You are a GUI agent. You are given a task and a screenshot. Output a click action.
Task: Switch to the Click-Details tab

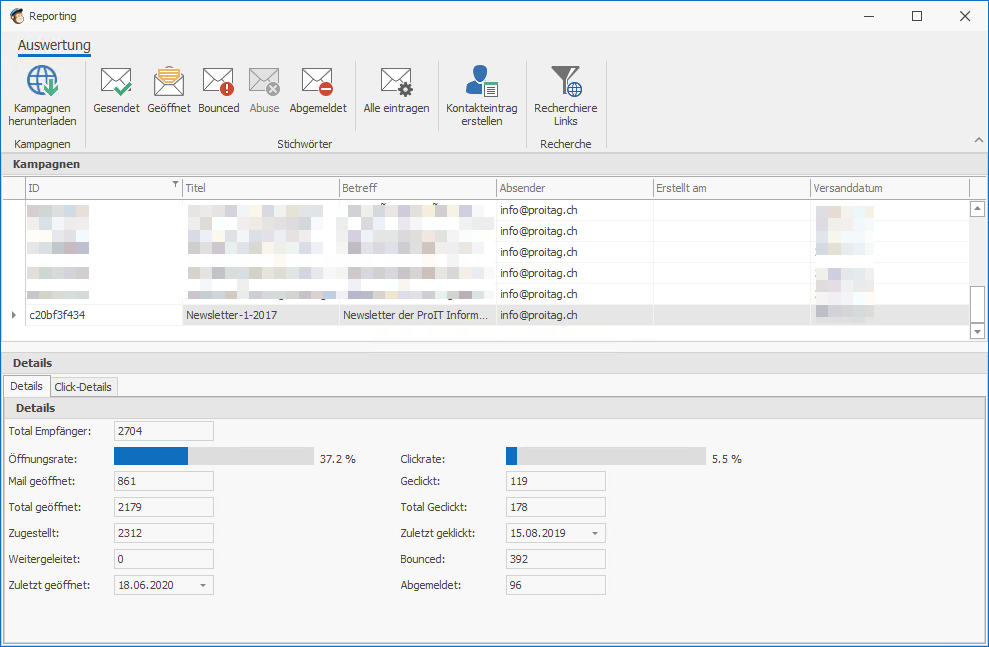coord(84,387)
